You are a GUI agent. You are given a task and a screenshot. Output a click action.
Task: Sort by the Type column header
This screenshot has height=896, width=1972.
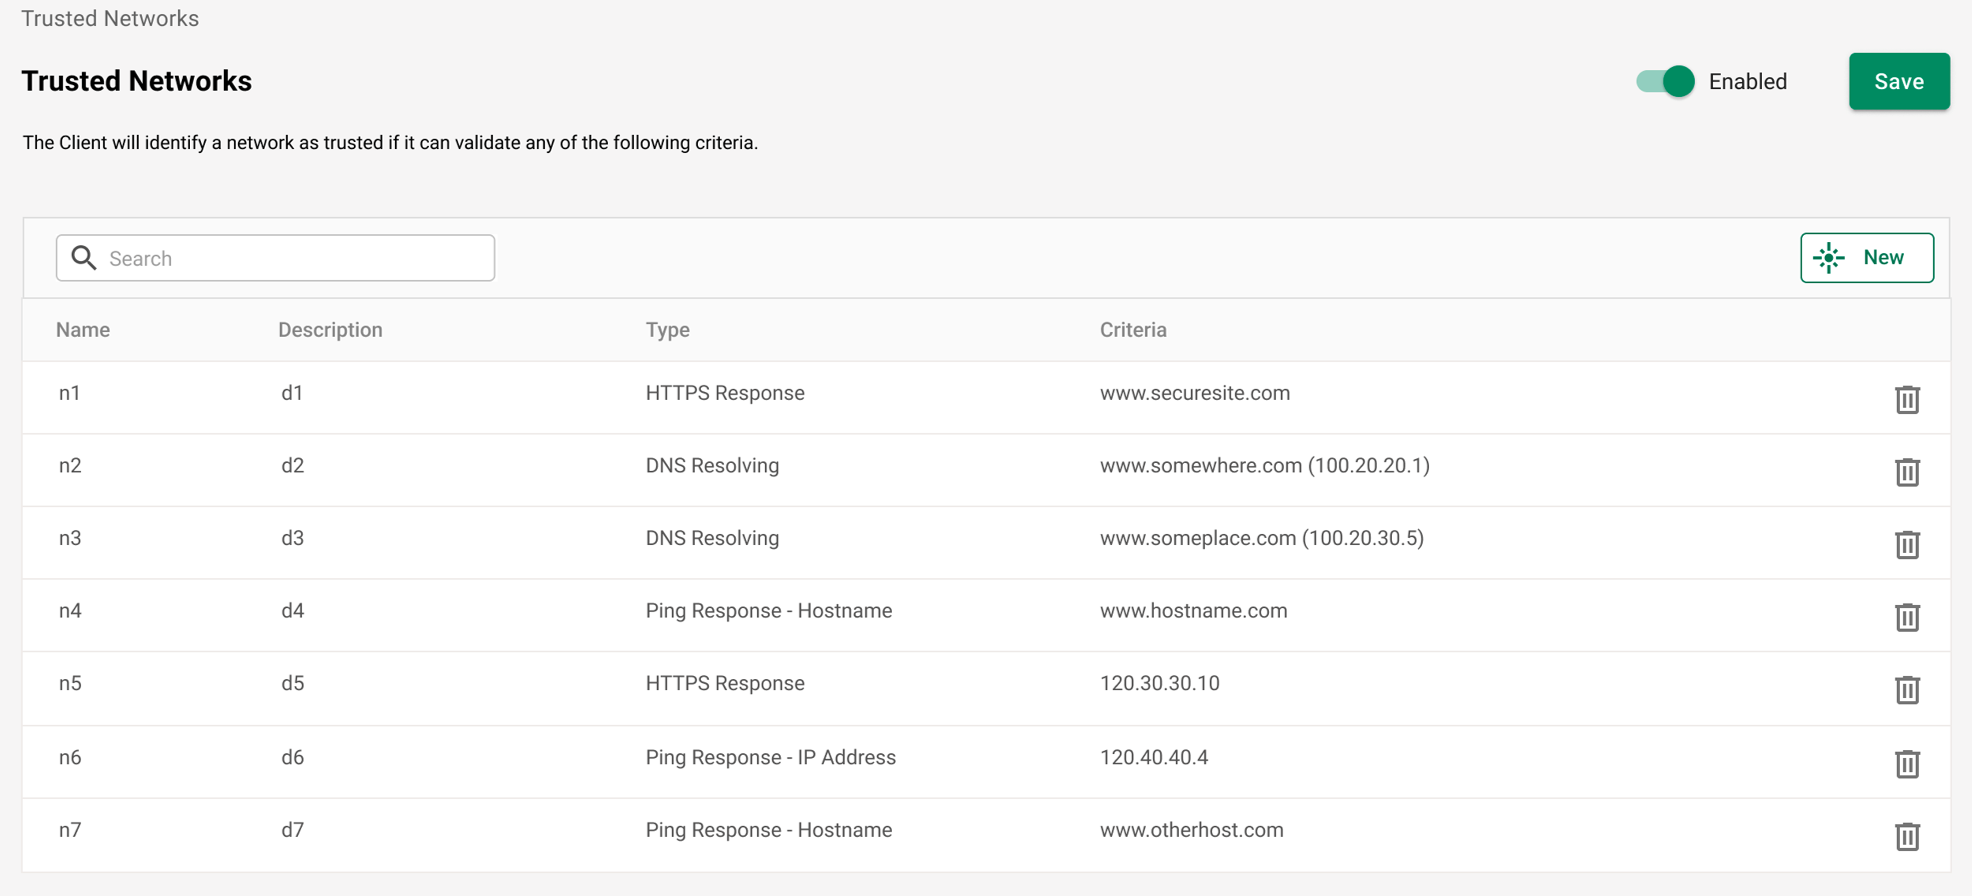667,330
